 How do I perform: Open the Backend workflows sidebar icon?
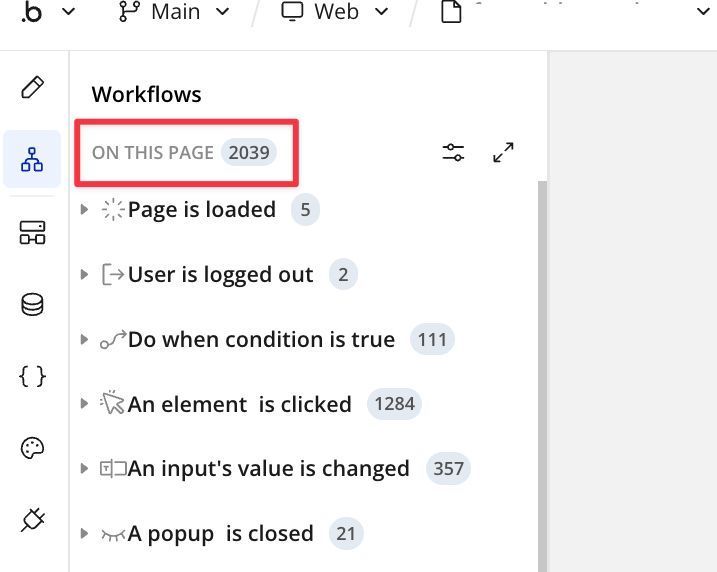tap(32, 232)
